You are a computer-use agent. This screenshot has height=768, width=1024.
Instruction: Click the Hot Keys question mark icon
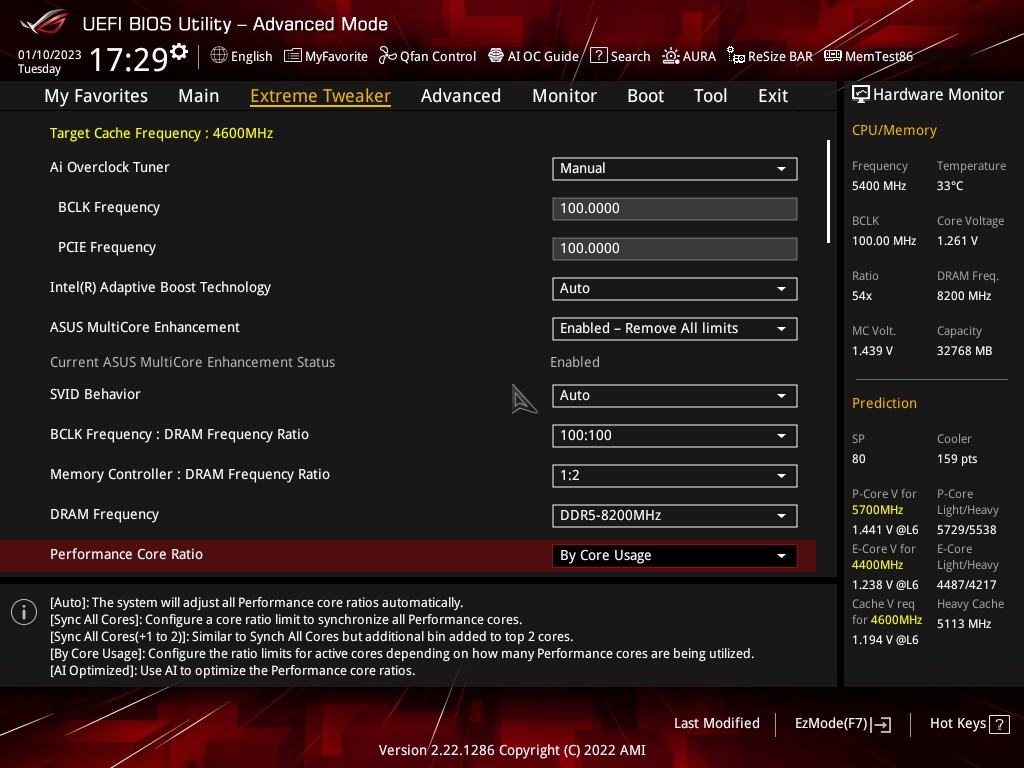click(x=999, y=724)
